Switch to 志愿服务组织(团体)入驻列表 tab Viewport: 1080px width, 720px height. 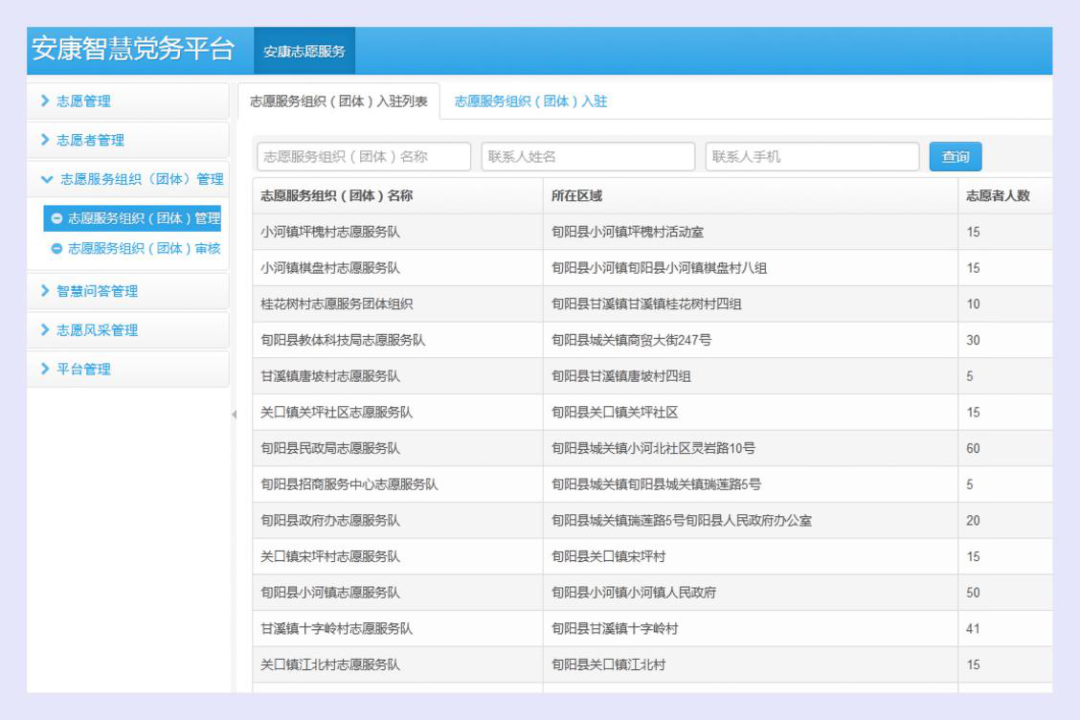pos(338,101)
